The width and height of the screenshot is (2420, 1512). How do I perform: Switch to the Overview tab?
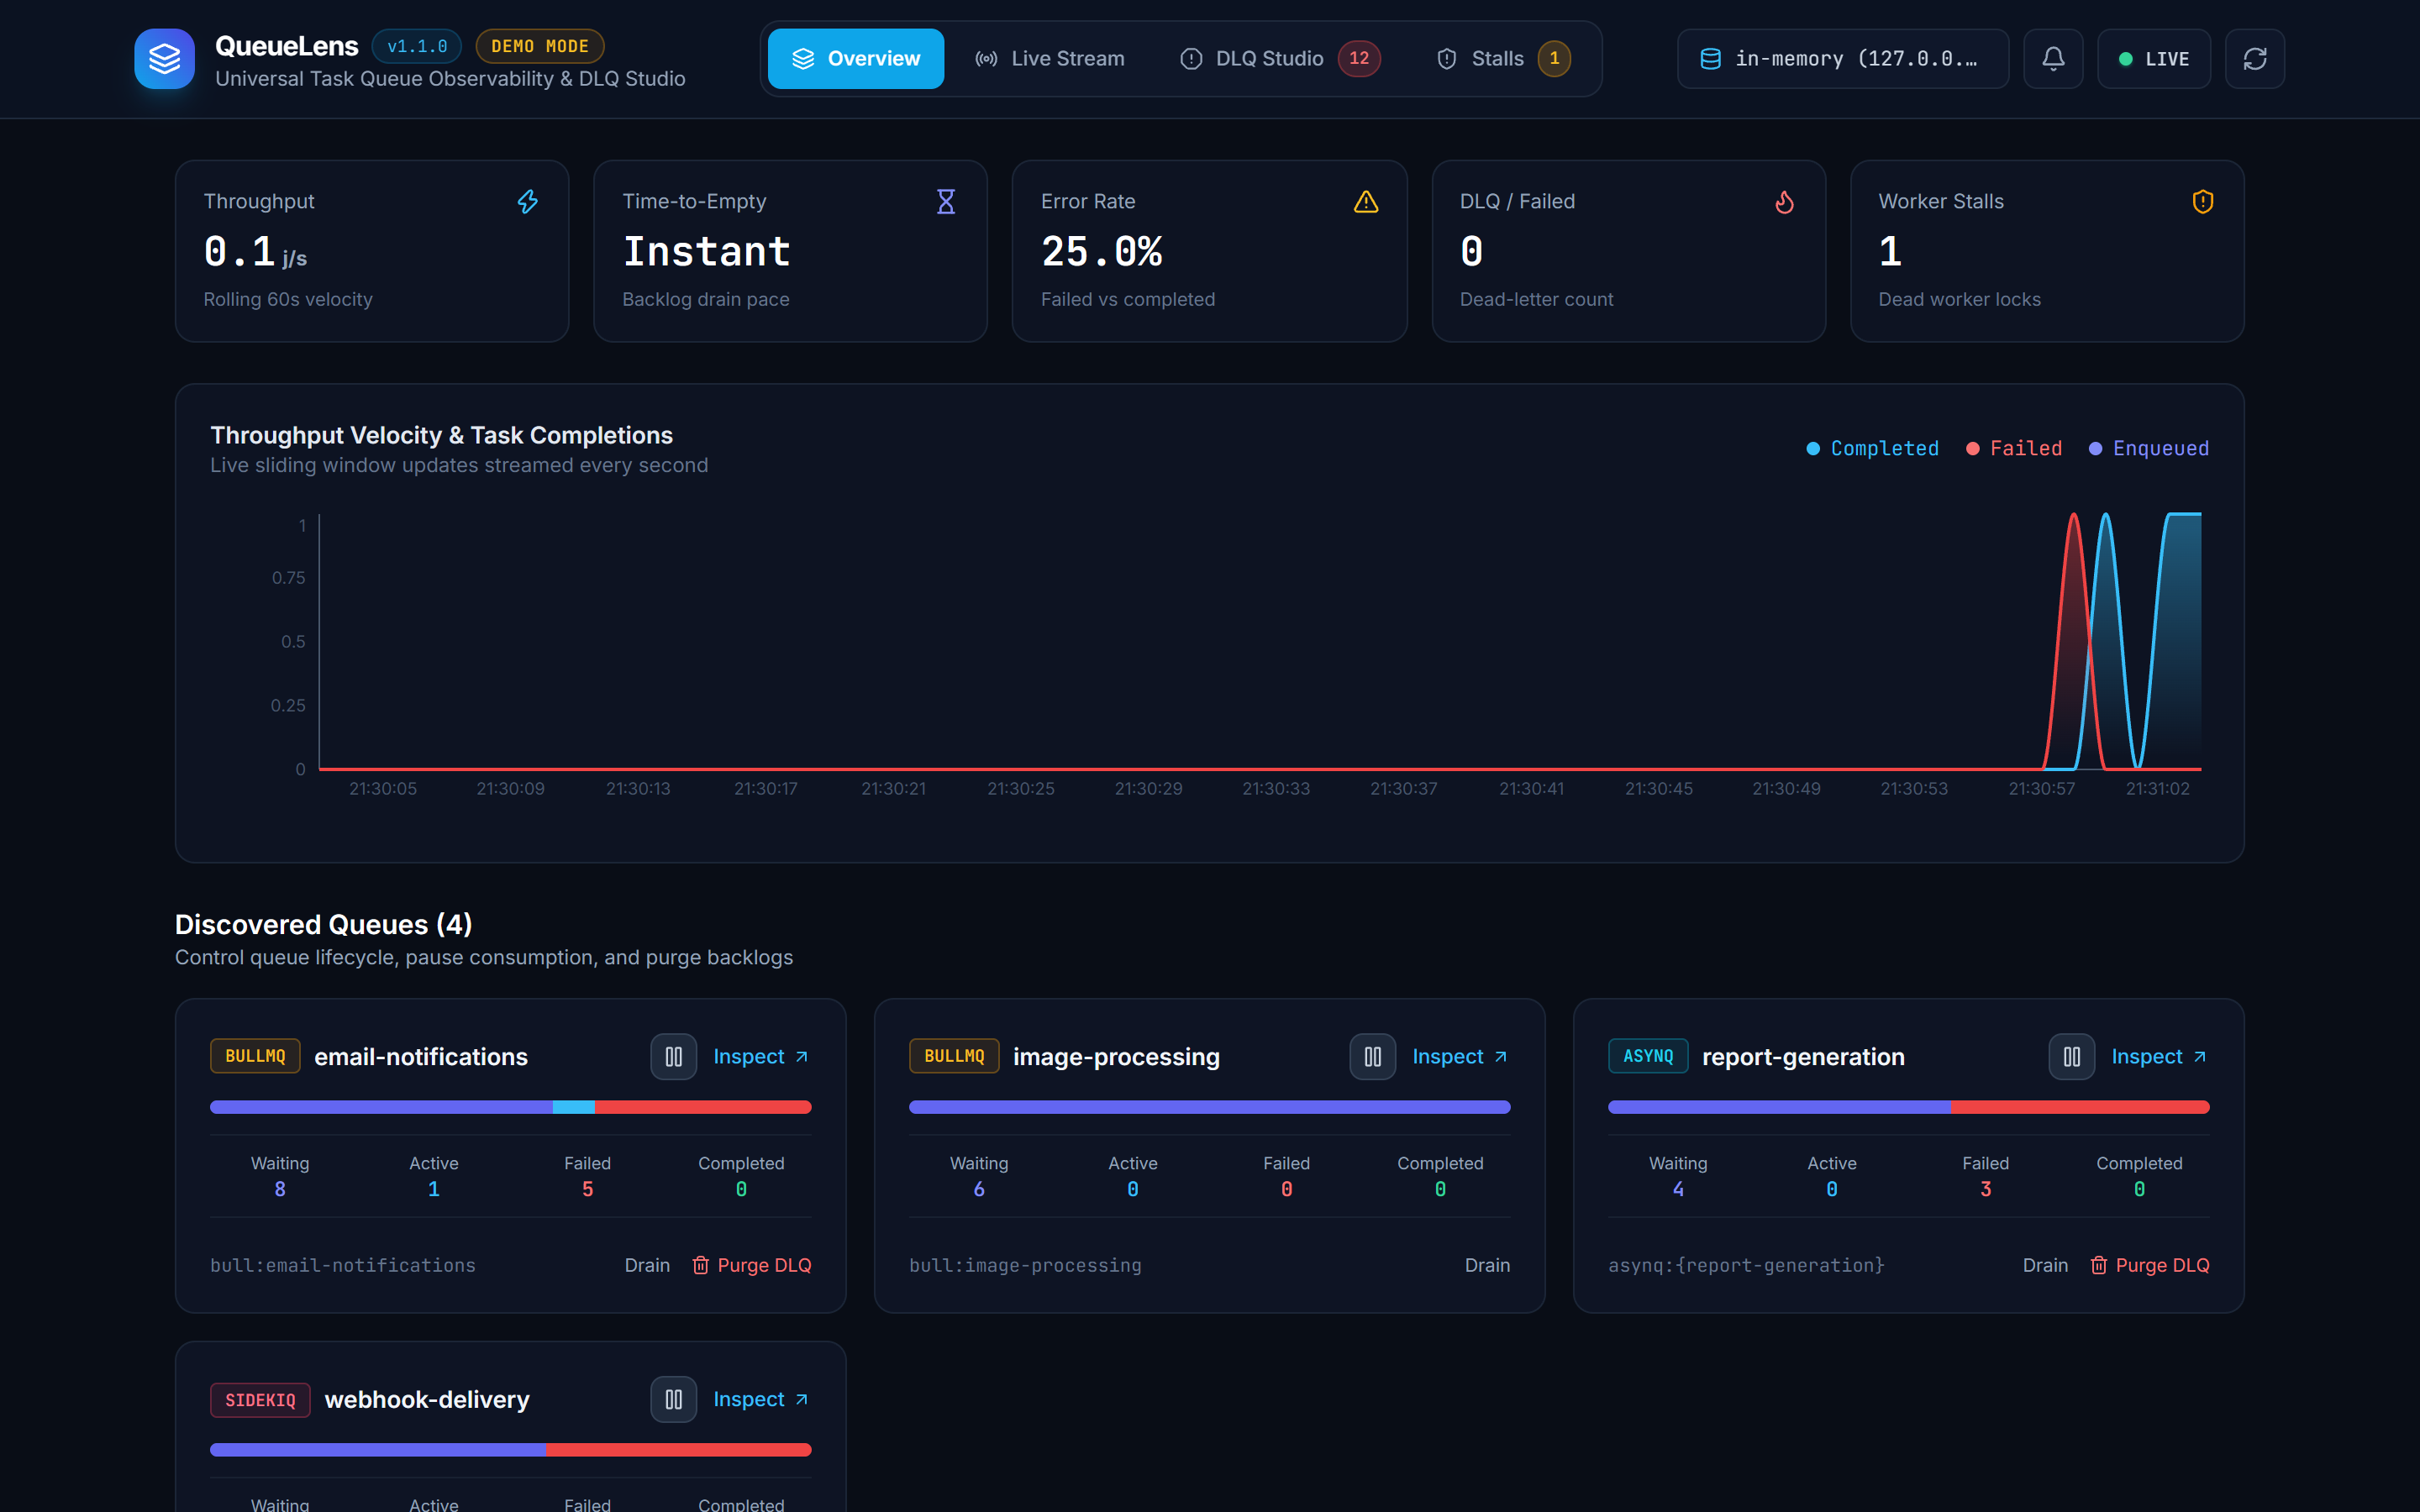click(856, 59)
